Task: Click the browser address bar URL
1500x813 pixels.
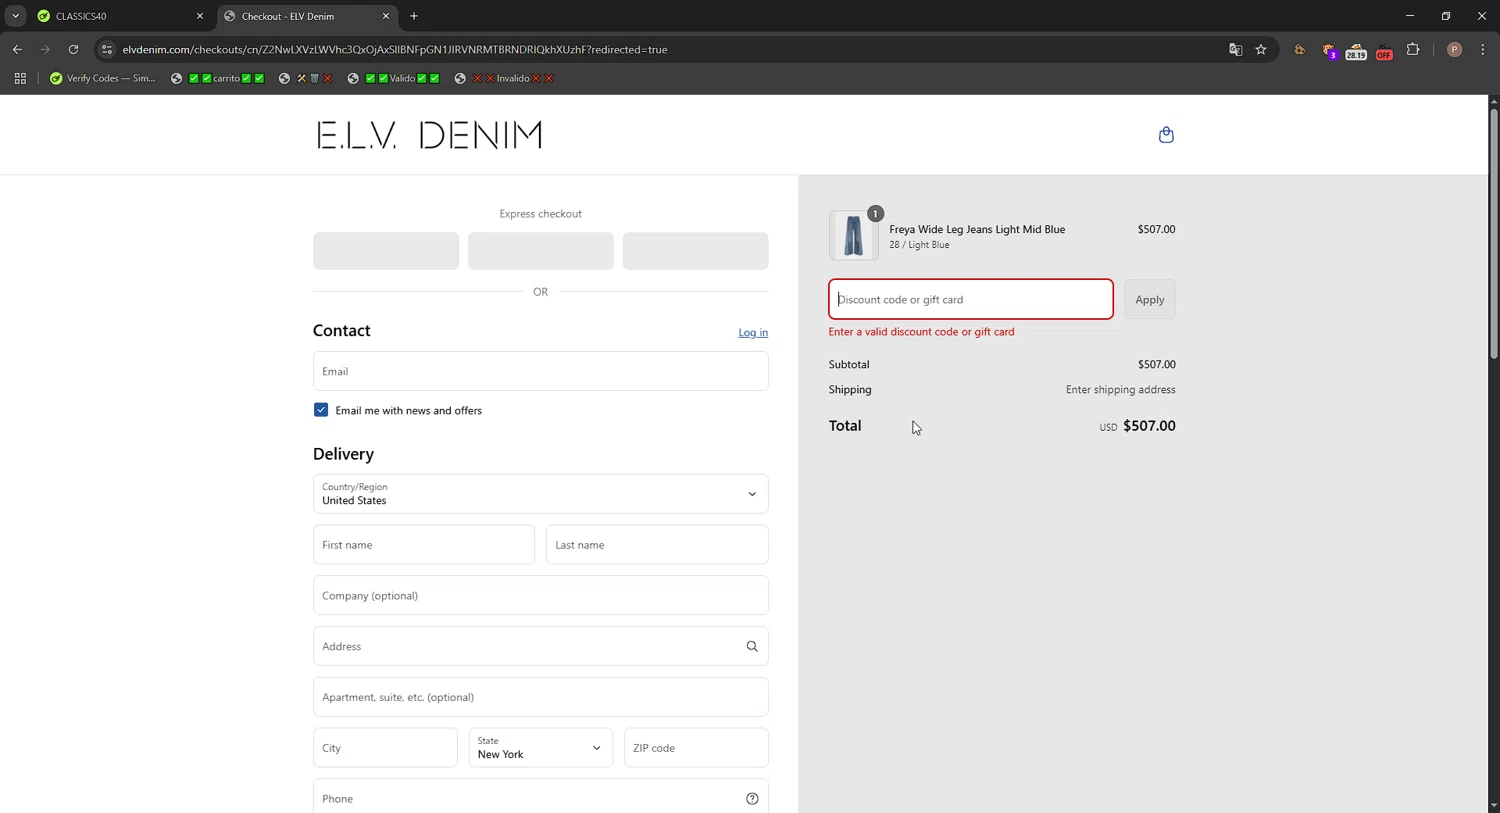Action: pyautogui.click(x=395, y=49)
